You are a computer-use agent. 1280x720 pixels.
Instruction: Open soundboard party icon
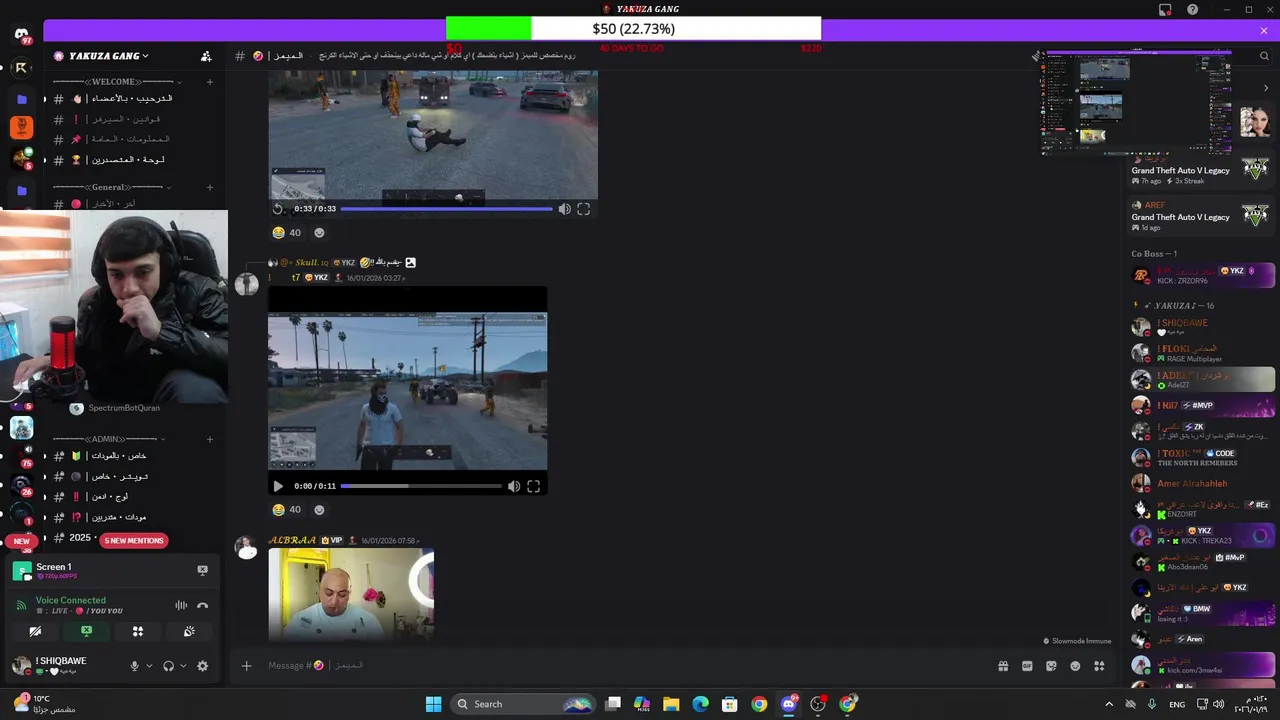coord(189,631)
